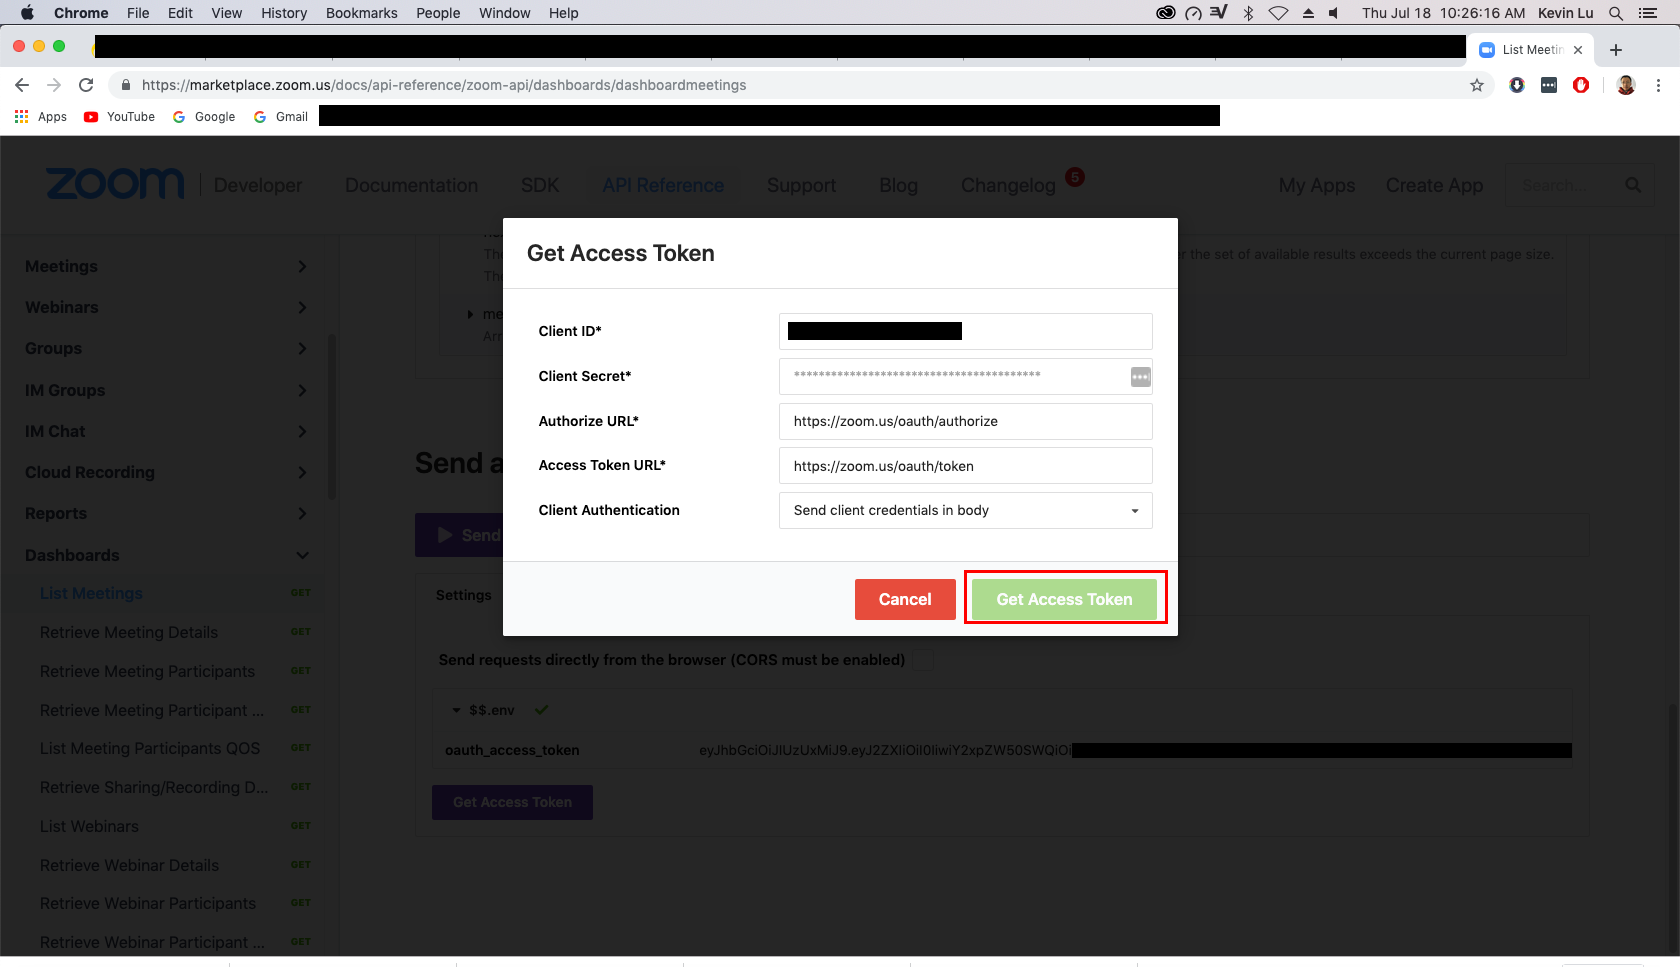Image resolution: width=1680 pixels, height=967 pixels.
Task: Expand the Reports sidebar section
Action: [302, 513]
